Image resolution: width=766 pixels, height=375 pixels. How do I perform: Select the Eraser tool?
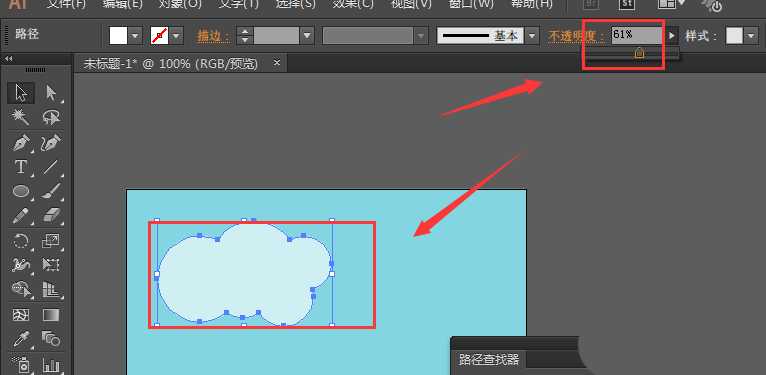point(51,215)
